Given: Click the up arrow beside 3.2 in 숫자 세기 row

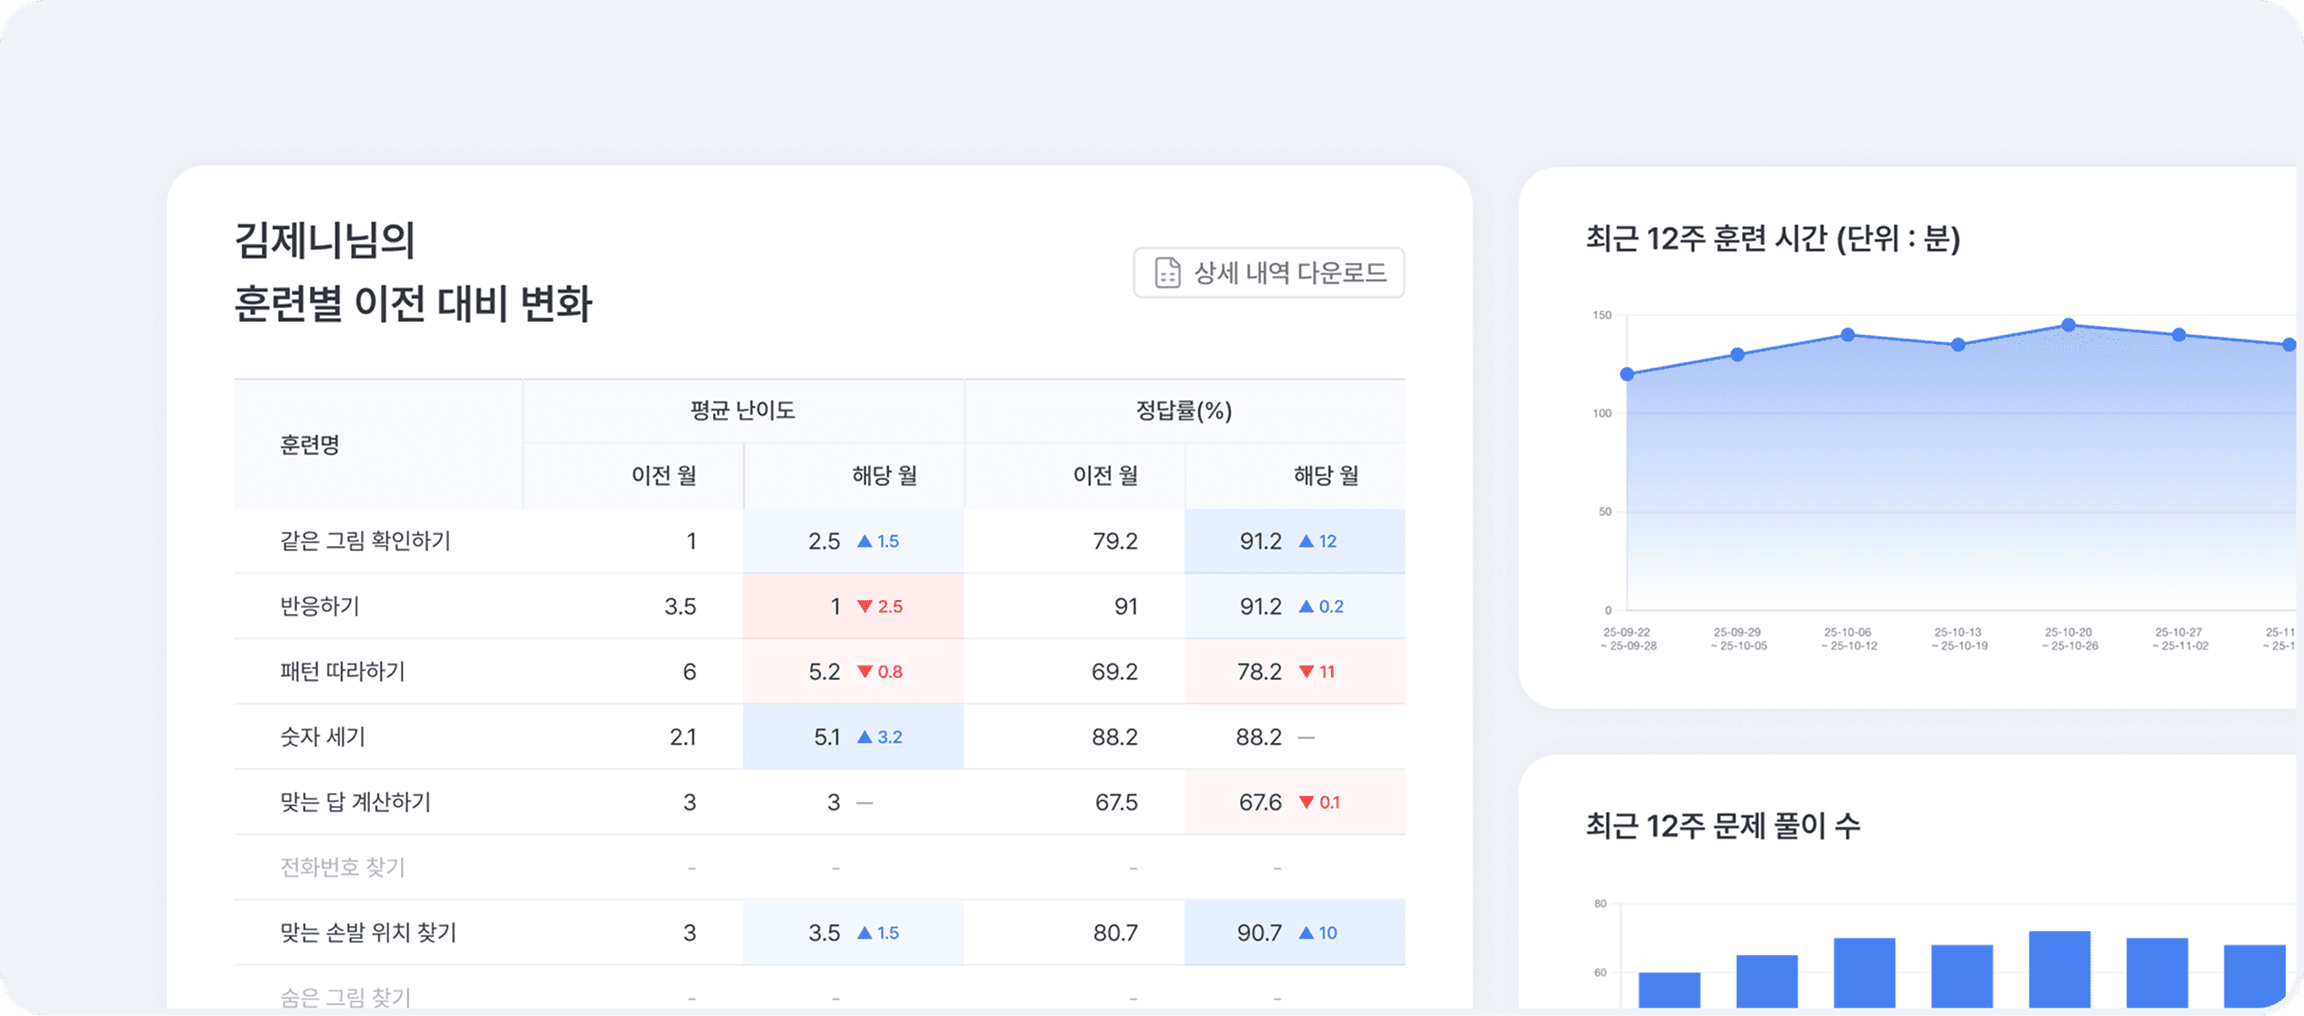Looking at the screenshot, I should pyautogui.click(x=865, y=737).
